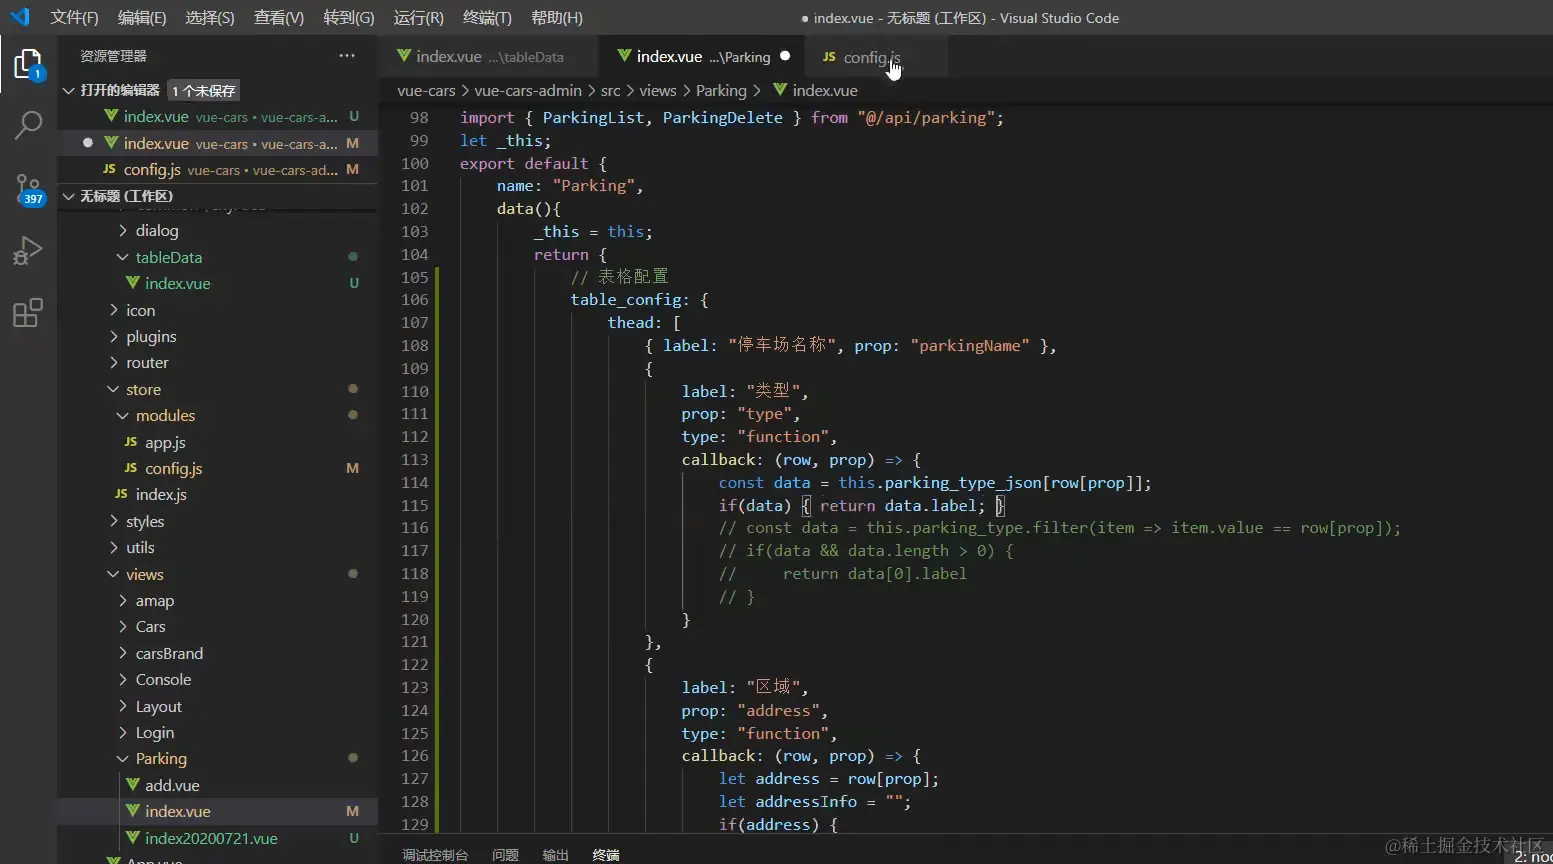Image resolution: width=1553 pixels, height=864 pixels.
Task: Open the 查看(V) menu
Action: [279, 18]
